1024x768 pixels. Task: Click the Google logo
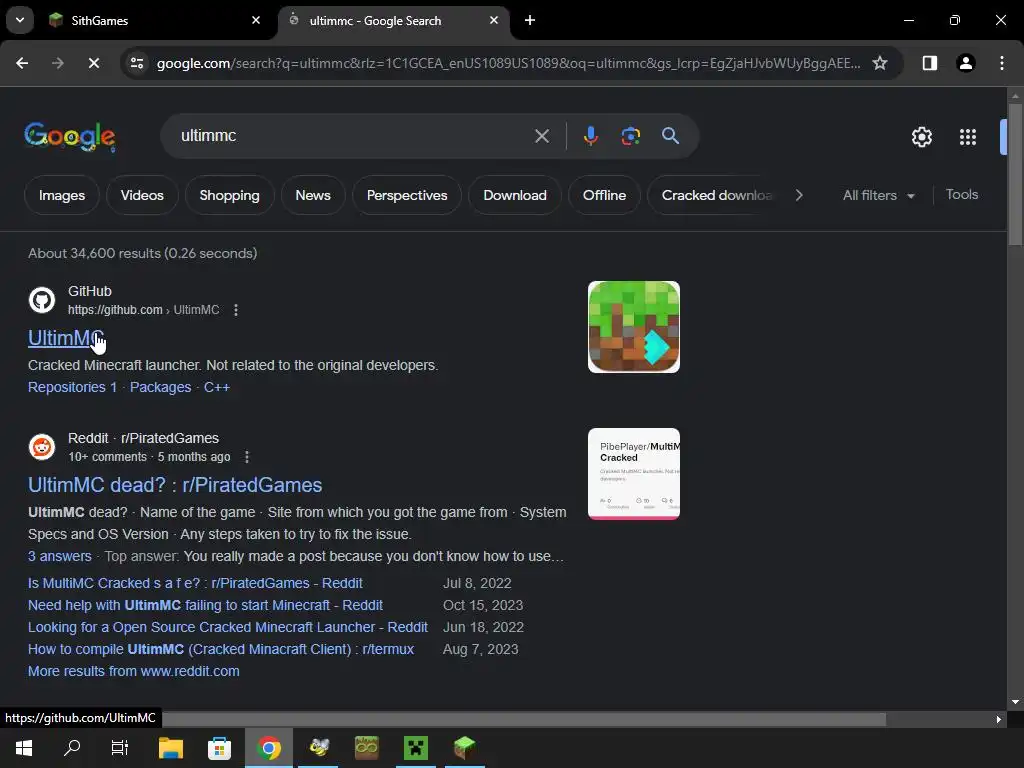click(70, 136)
